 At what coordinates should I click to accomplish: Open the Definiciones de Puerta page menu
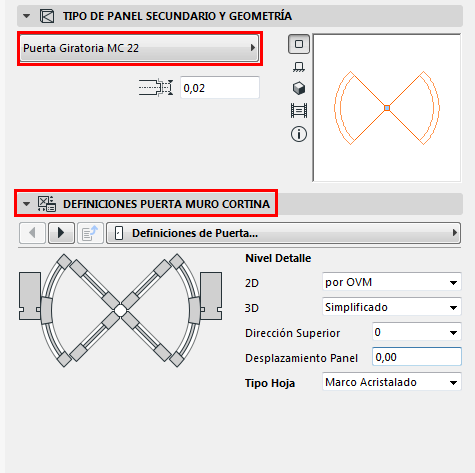(284, 233)
